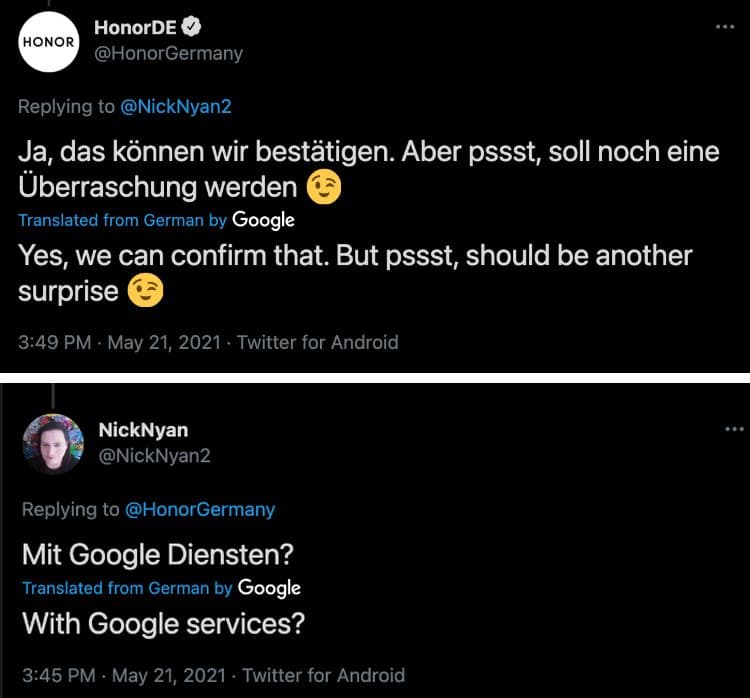Screen dimensions: 750x698
Task: Click the @HonorGermany mention in 'Replying to'
Action: click(x=200, y=509)
